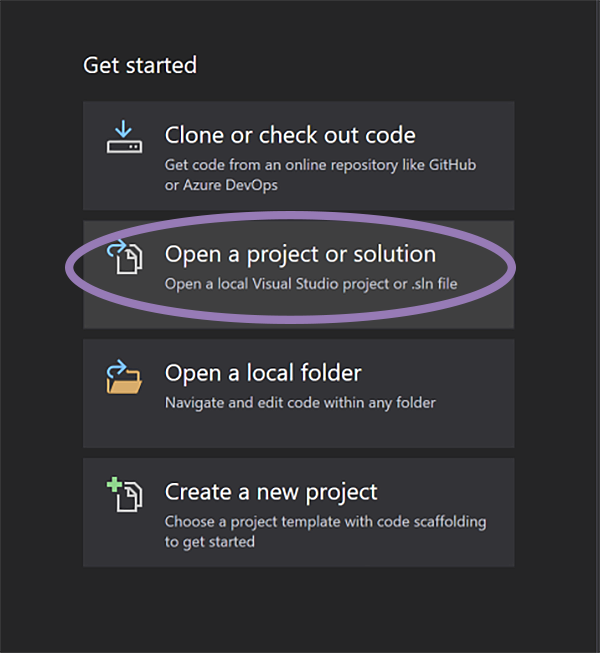Image resolution: width=600 pixels, height=653 pixels.
Task: Click the Open project or solution icon
Action: [x=125, y=256]
